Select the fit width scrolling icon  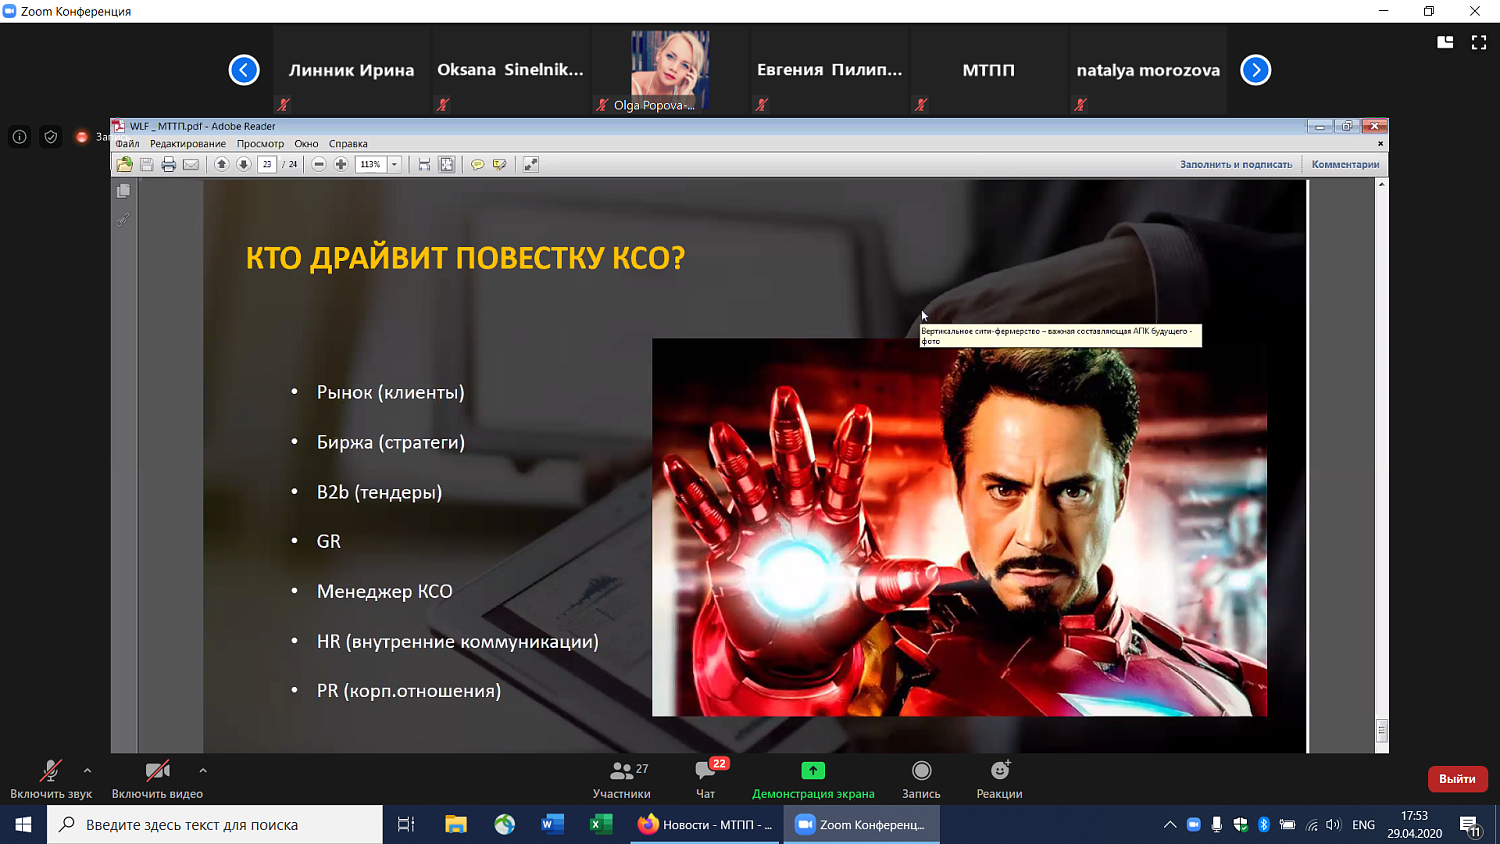coord(424,164)
